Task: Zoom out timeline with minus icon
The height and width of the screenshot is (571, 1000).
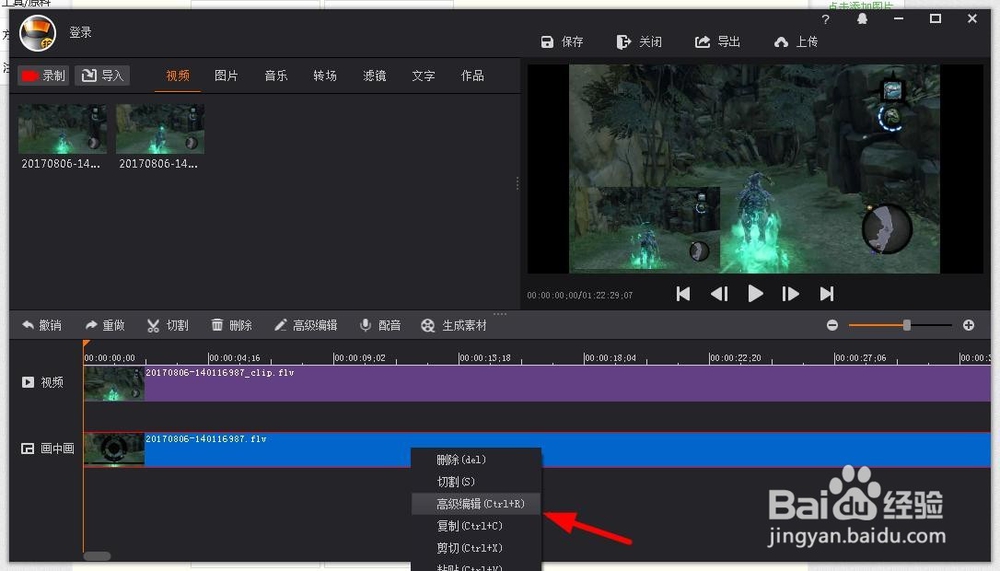Action: tap(832, 325)
